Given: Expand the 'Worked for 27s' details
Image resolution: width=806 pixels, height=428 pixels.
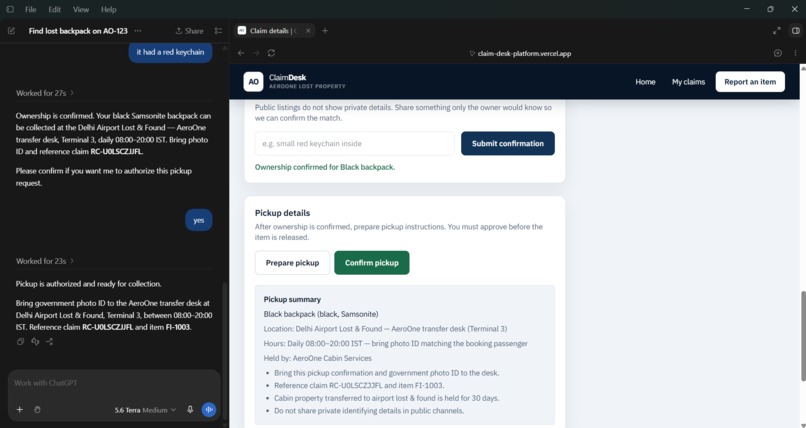Looking at the screenshot, I should [45, 93].
